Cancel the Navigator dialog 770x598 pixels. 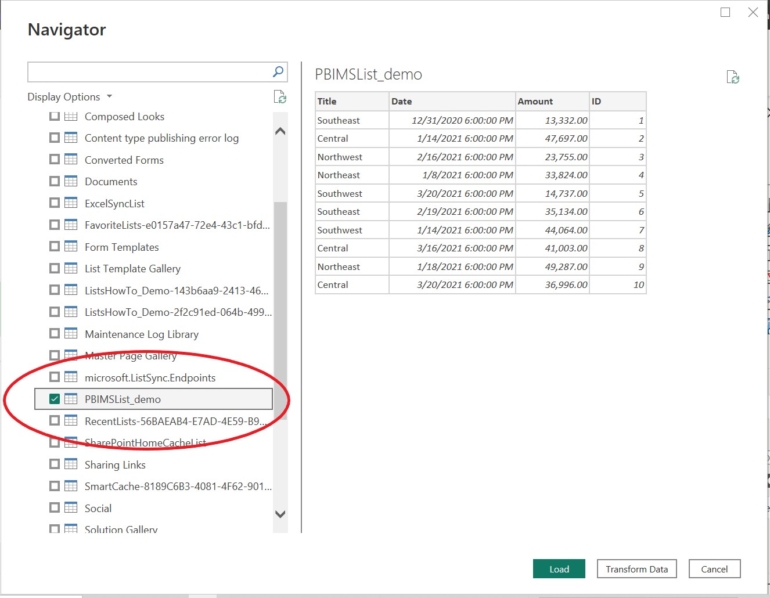714,569
